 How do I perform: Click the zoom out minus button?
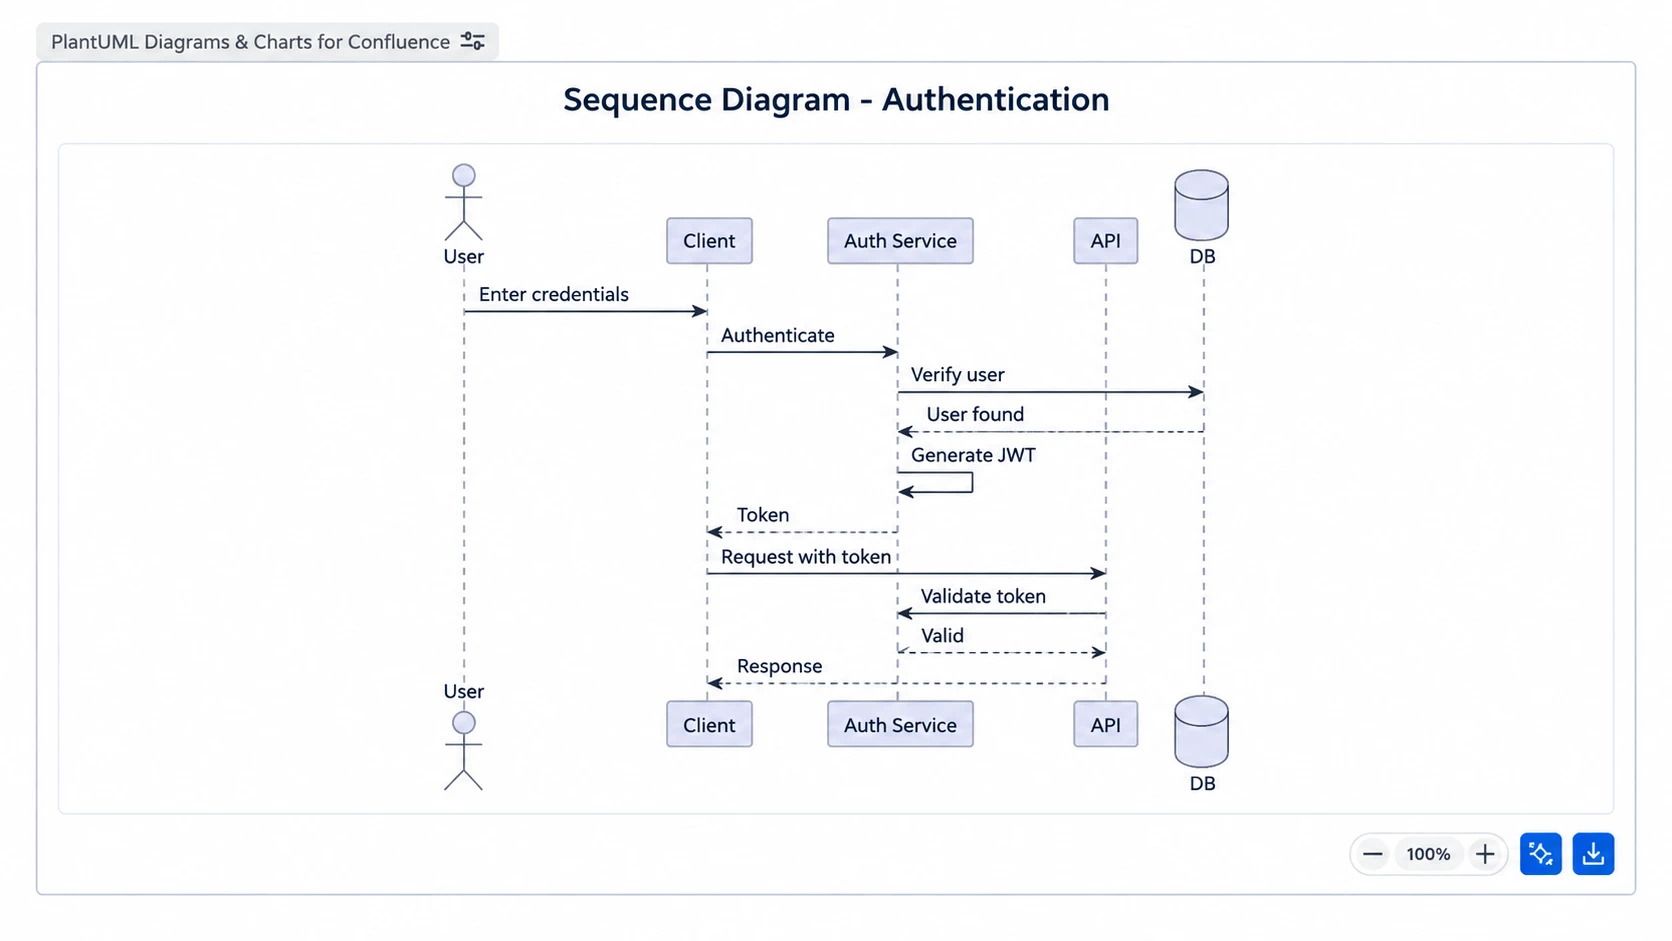point(1373,854)
